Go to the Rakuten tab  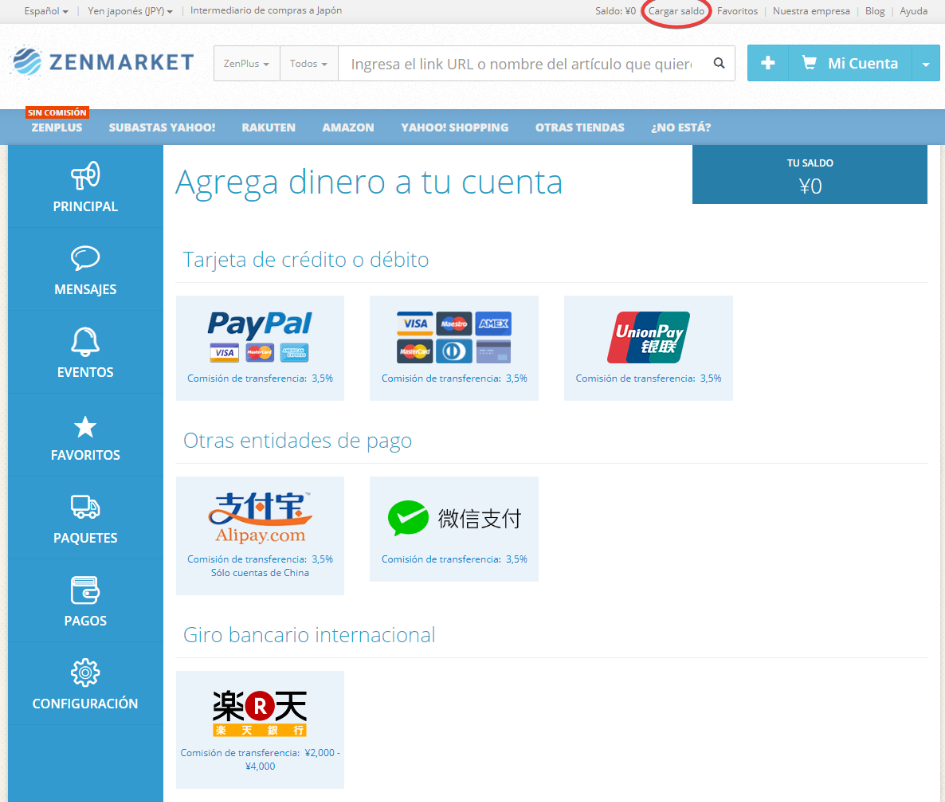click(x=269, y=127)
